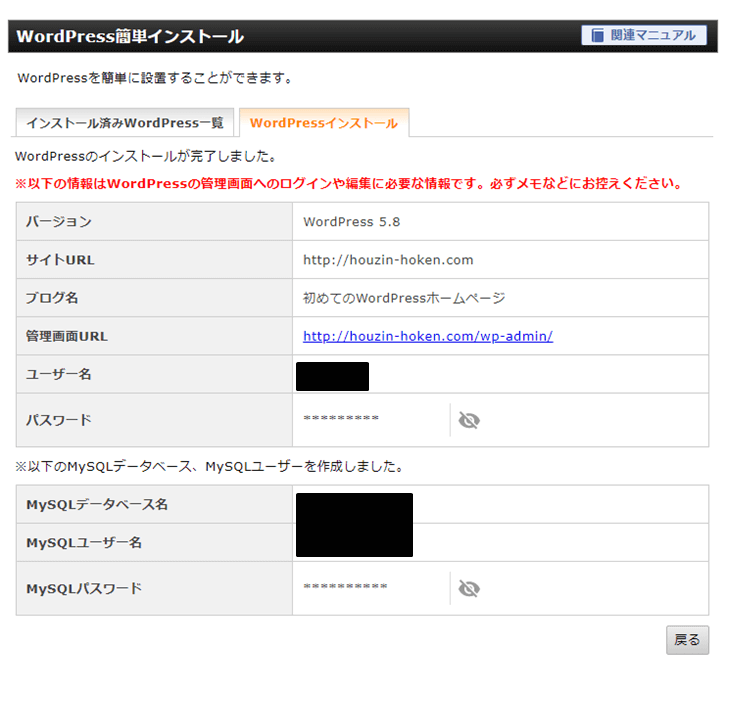Click the MySQLデータベース作成 notice text
The height and width of the screenshot is (704, 741).
point(210,467)
